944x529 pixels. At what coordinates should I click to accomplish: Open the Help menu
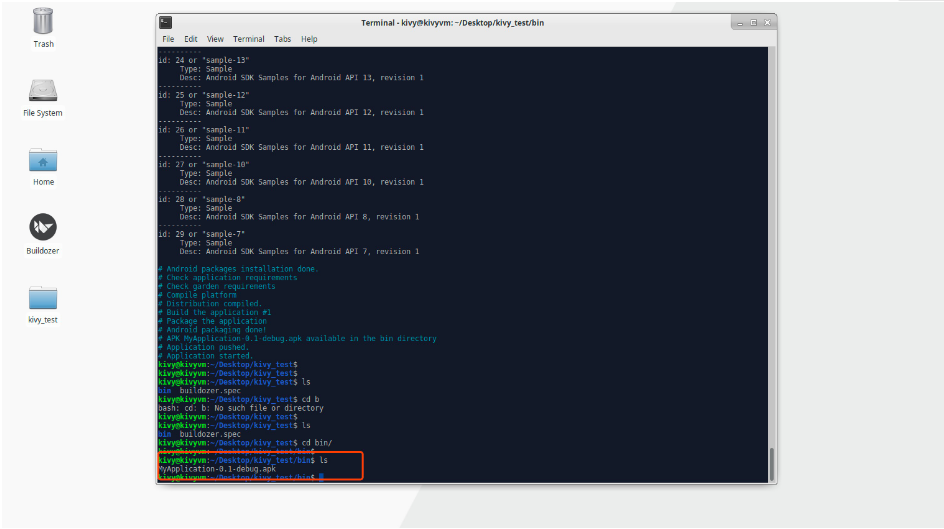[309, 39]
